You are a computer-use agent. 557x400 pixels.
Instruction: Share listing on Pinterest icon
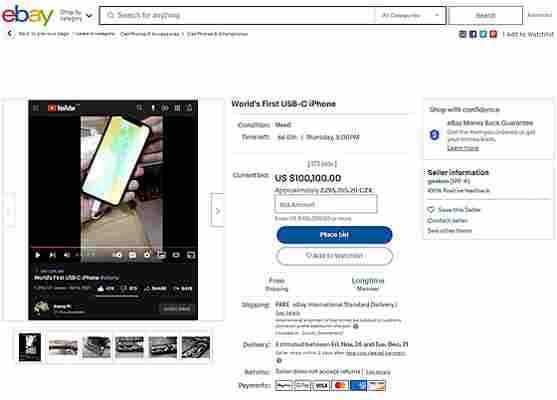(493, 34)
